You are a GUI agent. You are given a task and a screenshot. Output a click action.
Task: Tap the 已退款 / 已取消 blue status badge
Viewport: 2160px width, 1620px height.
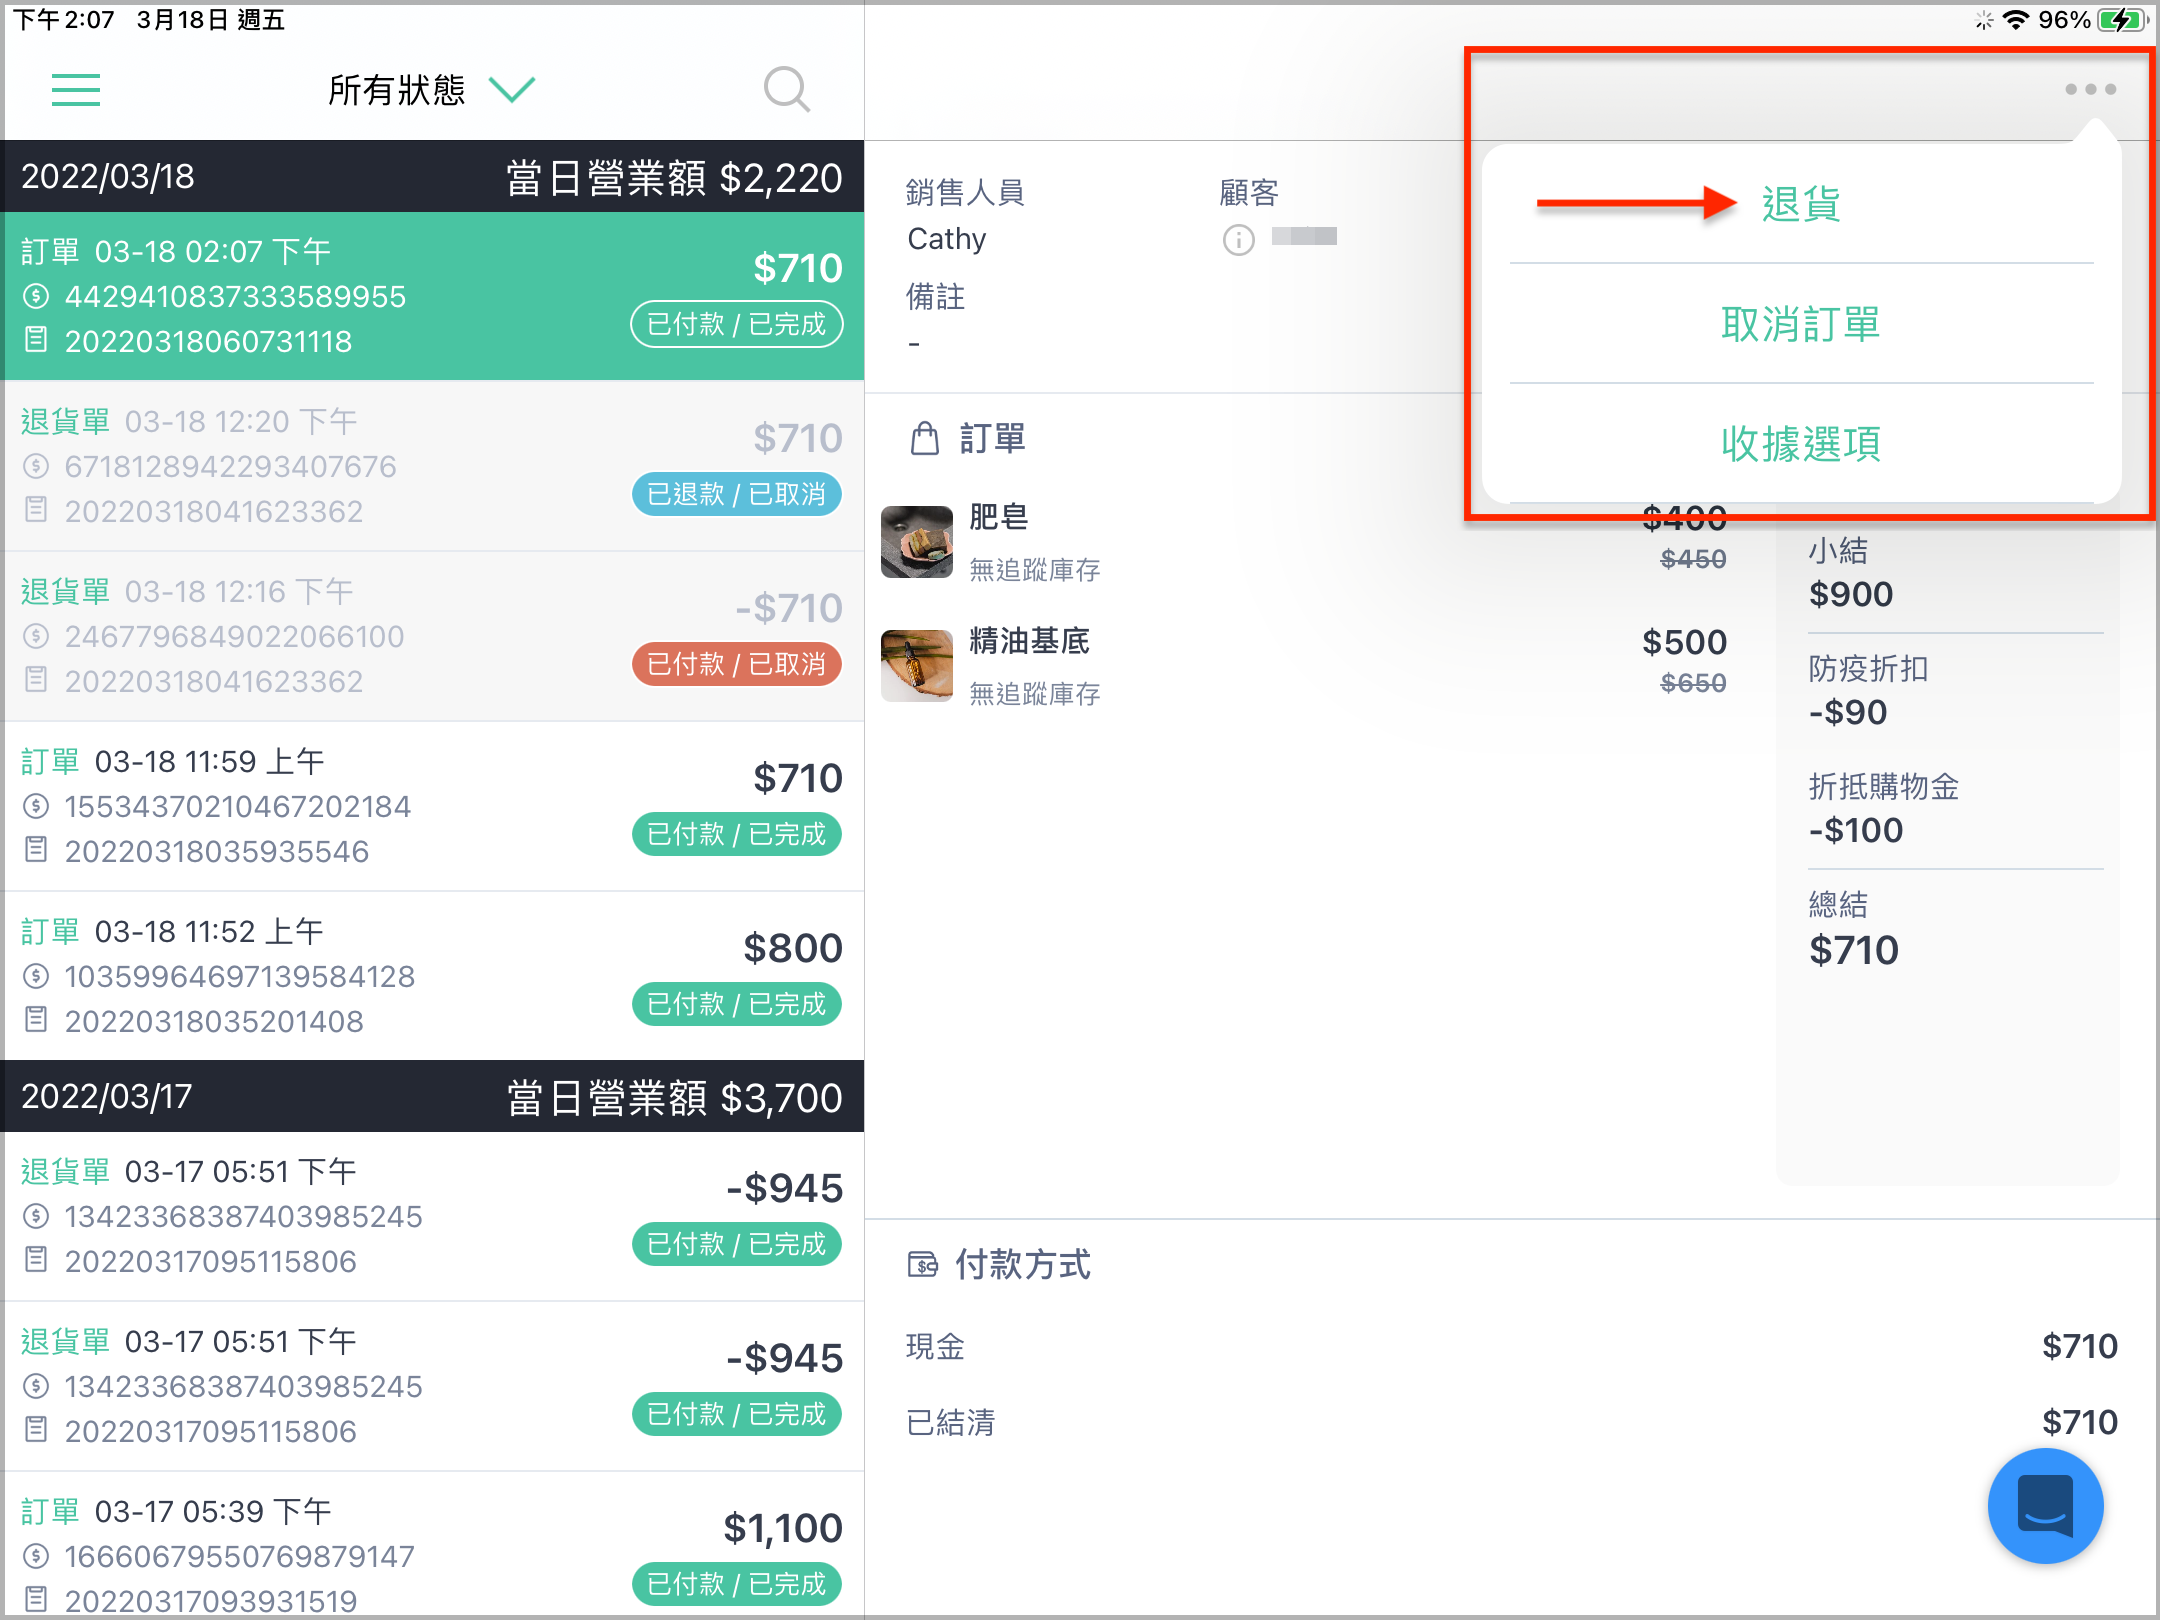coord(736,494)
